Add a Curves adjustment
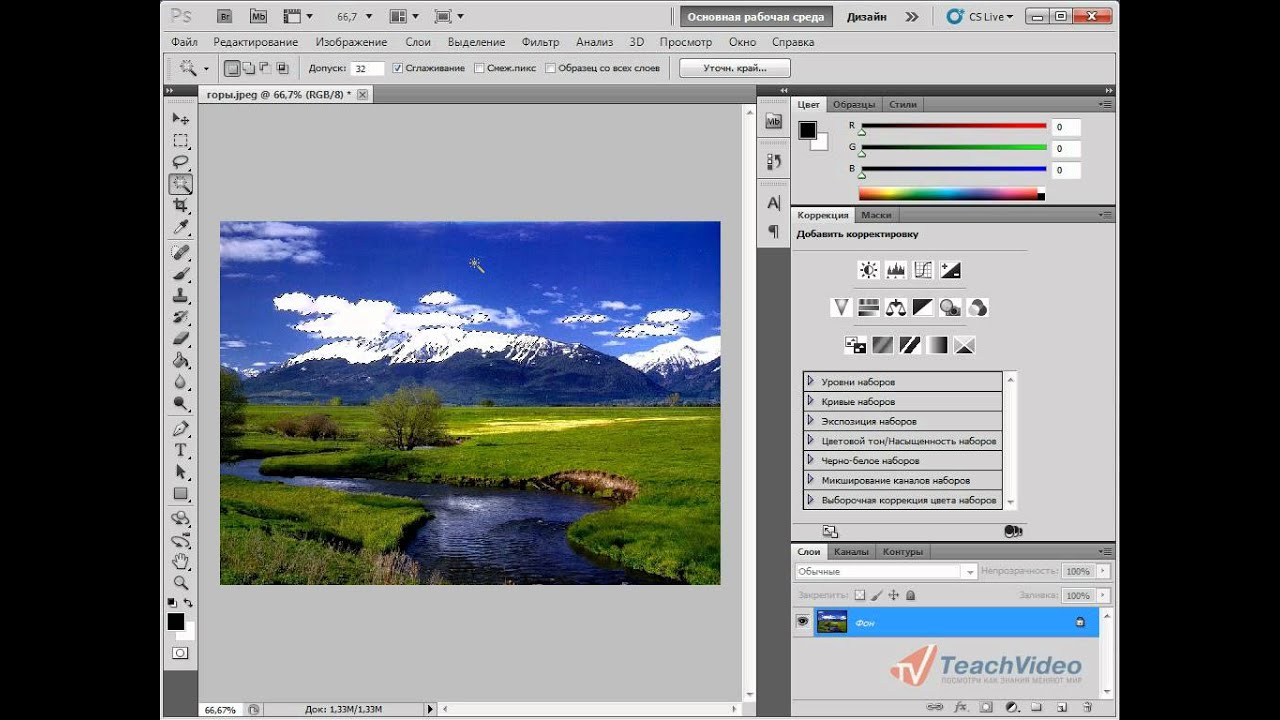1280x720 pixels. tap(922, 270)
